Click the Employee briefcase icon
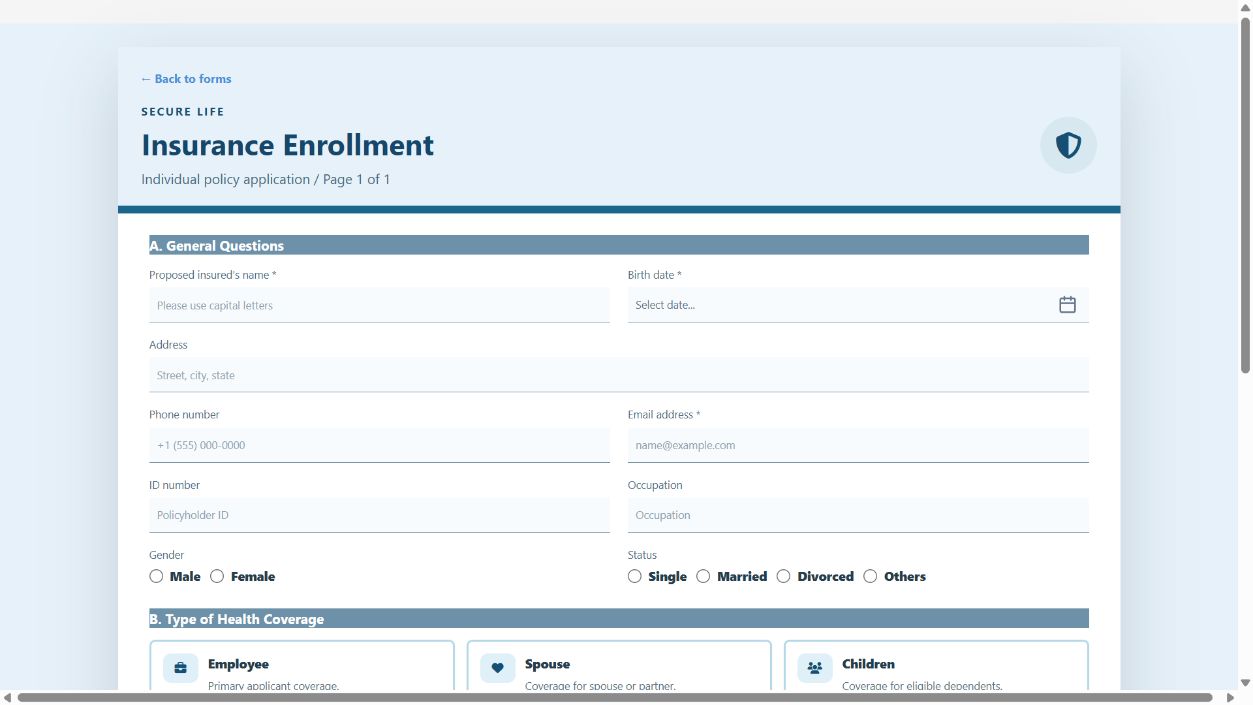The image size is (1253, 705). point(180,668)
